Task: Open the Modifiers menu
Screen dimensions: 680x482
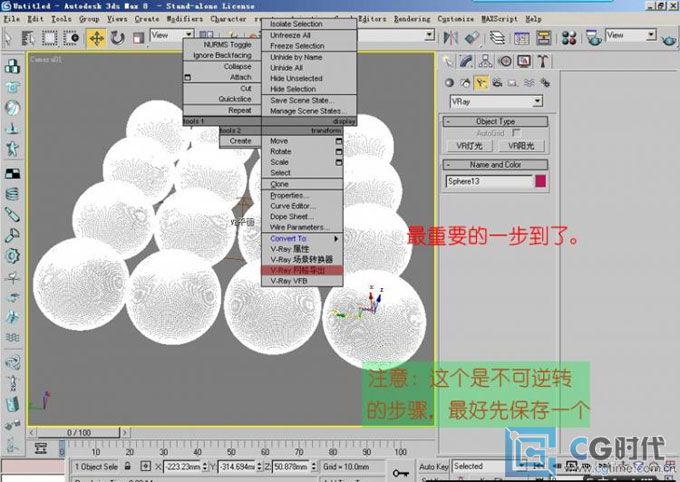Action: tap(185, 19)
